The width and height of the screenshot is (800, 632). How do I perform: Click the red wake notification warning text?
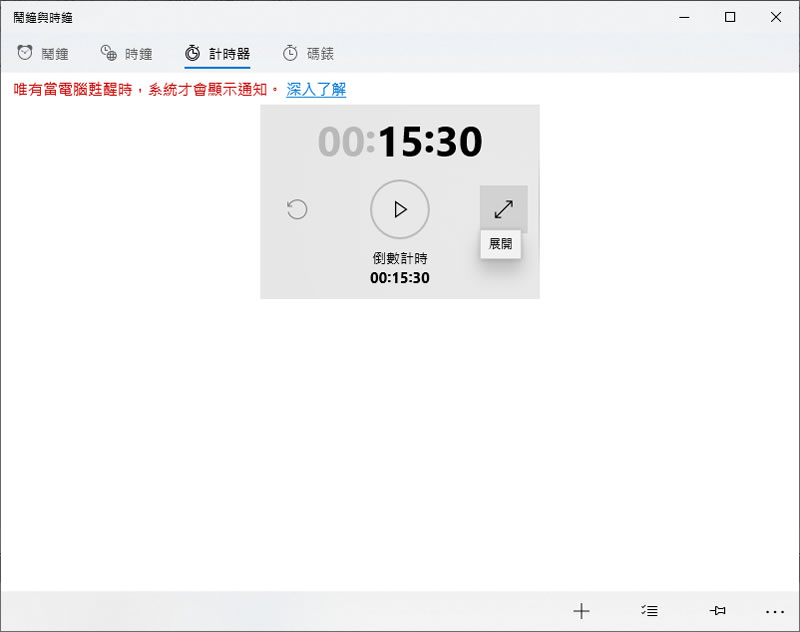coord(145,90)
